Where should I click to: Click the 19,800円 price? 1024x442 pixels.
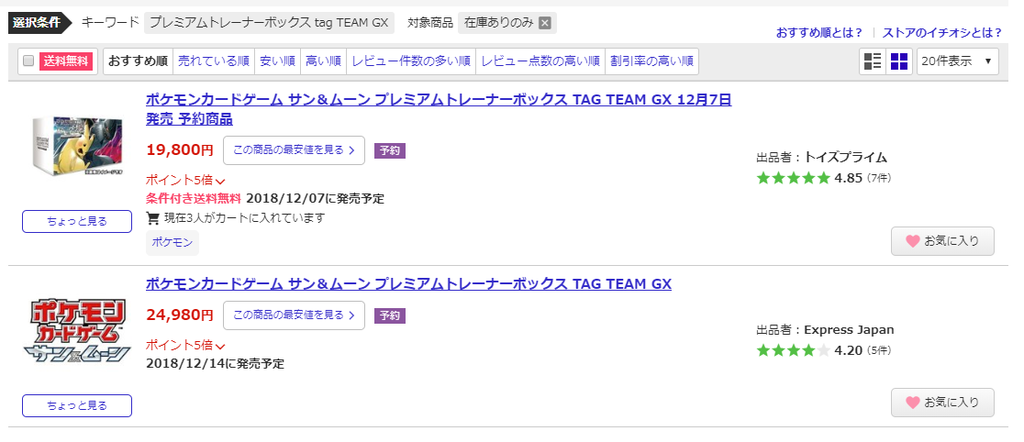pos(180,150)
